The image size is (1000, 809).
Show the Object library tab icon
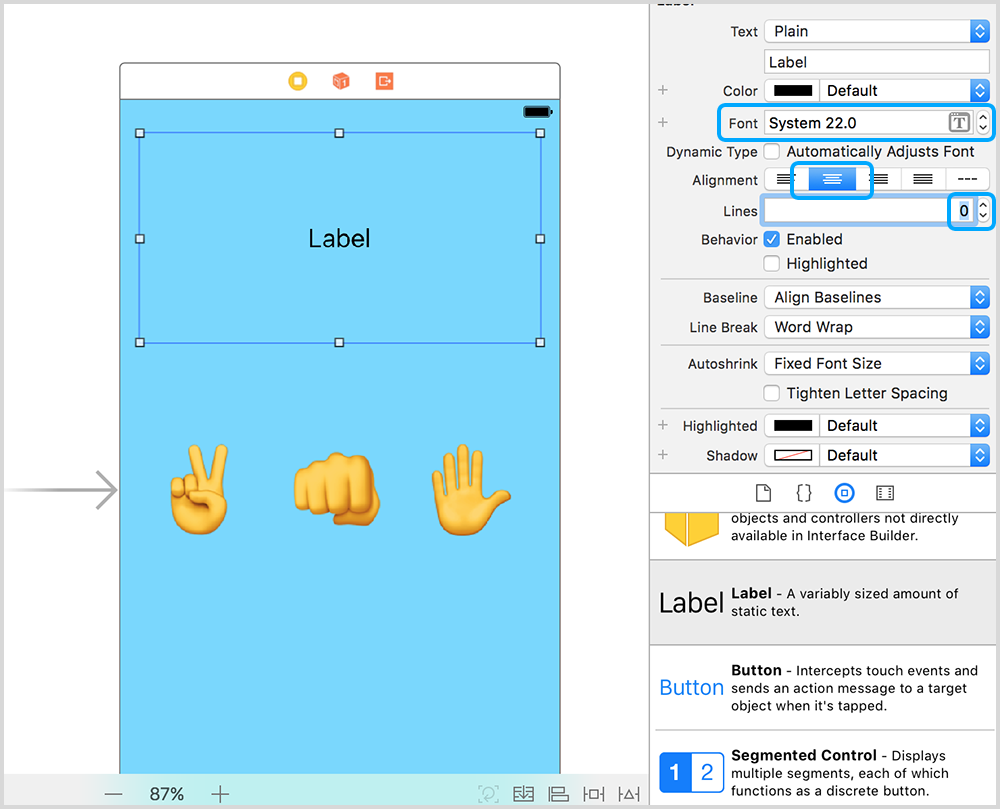[x=844, y=493]
